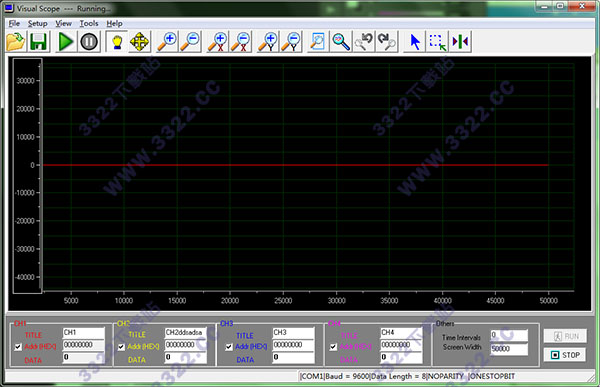Zoom out with the minus magnifier
Viewport: 600px width, 387px height.
click(191, 41)
